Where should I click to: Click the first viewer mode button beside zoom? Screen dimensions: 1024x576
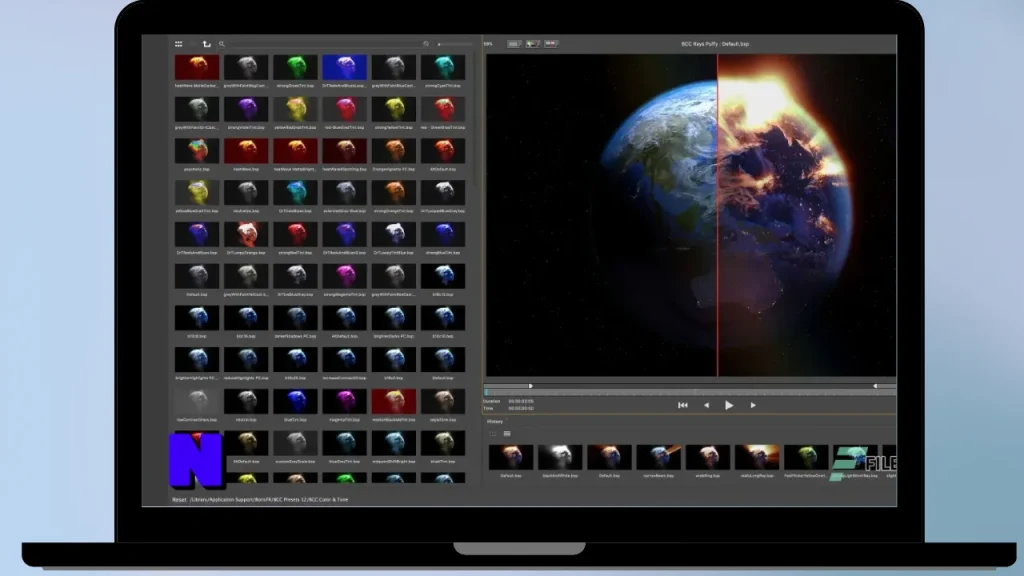tap(514, 44)
